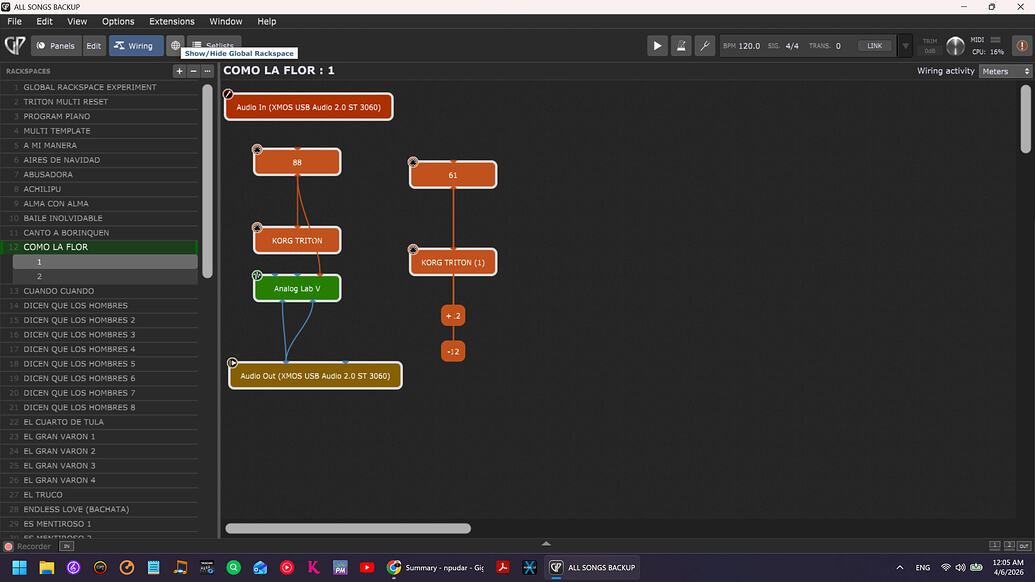Viewport: 1035px width, 582px height.
Task: Open the Options menu
Action: pos(118,21)
